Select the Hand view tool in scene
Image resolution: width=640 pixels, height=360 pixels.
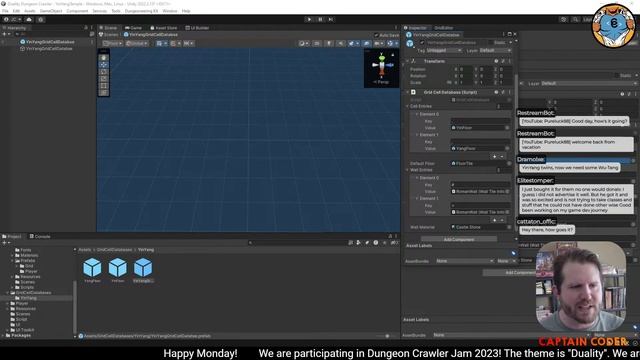coord(104,58)
